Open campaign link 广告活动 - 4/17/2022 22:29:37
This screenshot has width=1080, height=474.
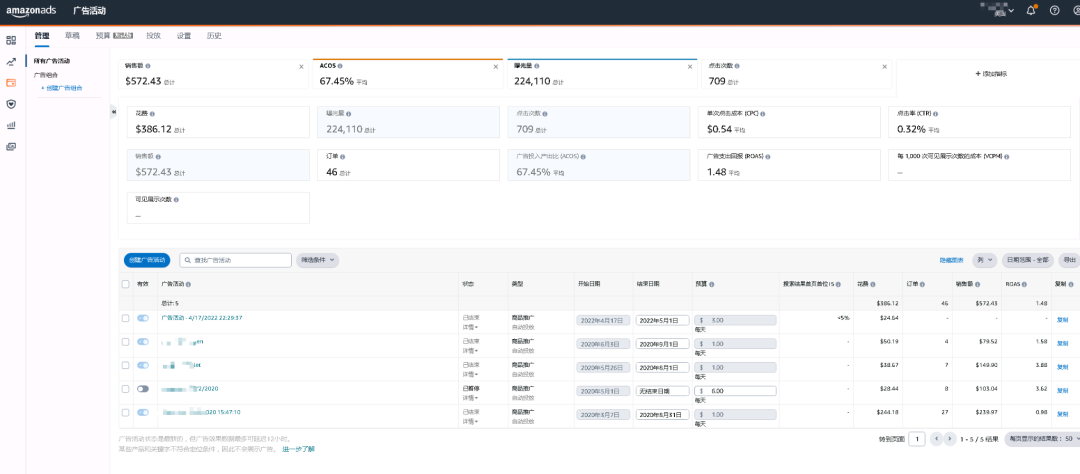[202, 318]
